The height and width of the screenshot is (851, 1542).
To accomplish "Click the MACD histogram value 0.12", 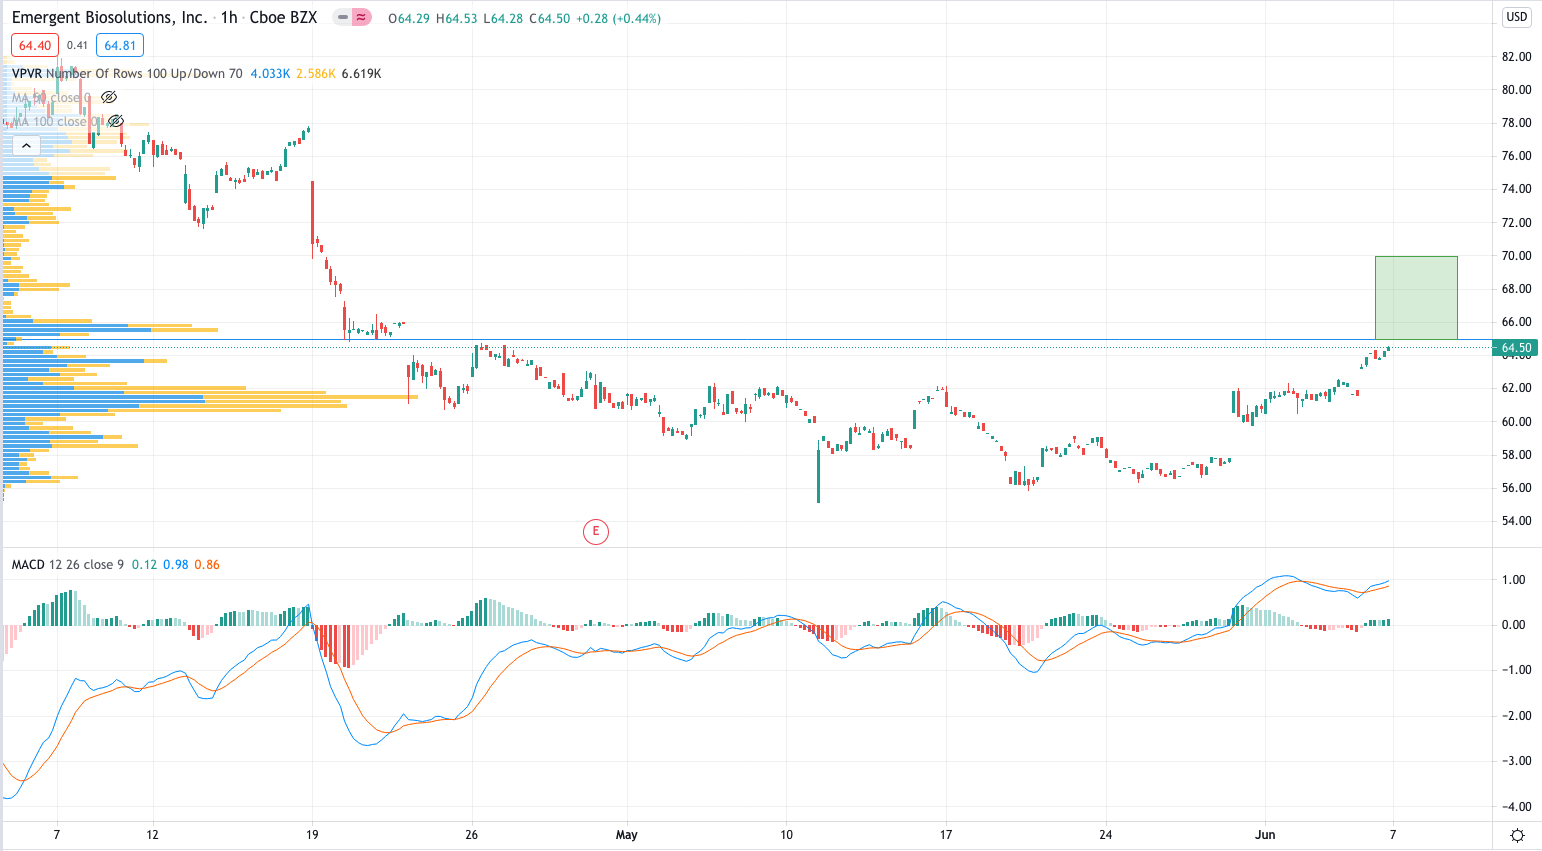I will coord(144,564).
